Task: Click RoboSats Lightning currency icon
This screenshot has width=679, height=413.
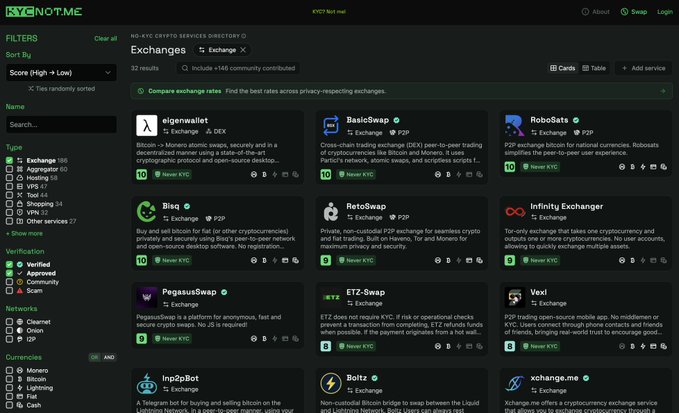Action: click(x=643, y=167)
